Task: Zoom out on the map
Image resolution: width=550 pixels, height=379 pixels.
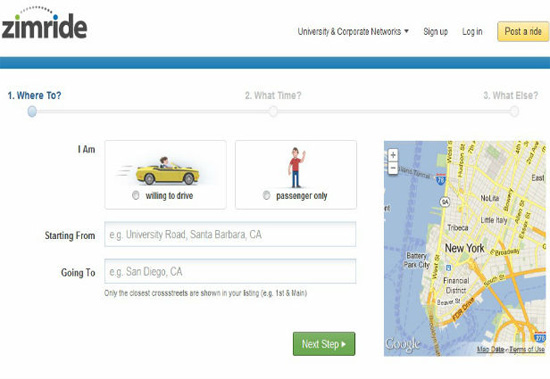Action: (x=393, y=168)
